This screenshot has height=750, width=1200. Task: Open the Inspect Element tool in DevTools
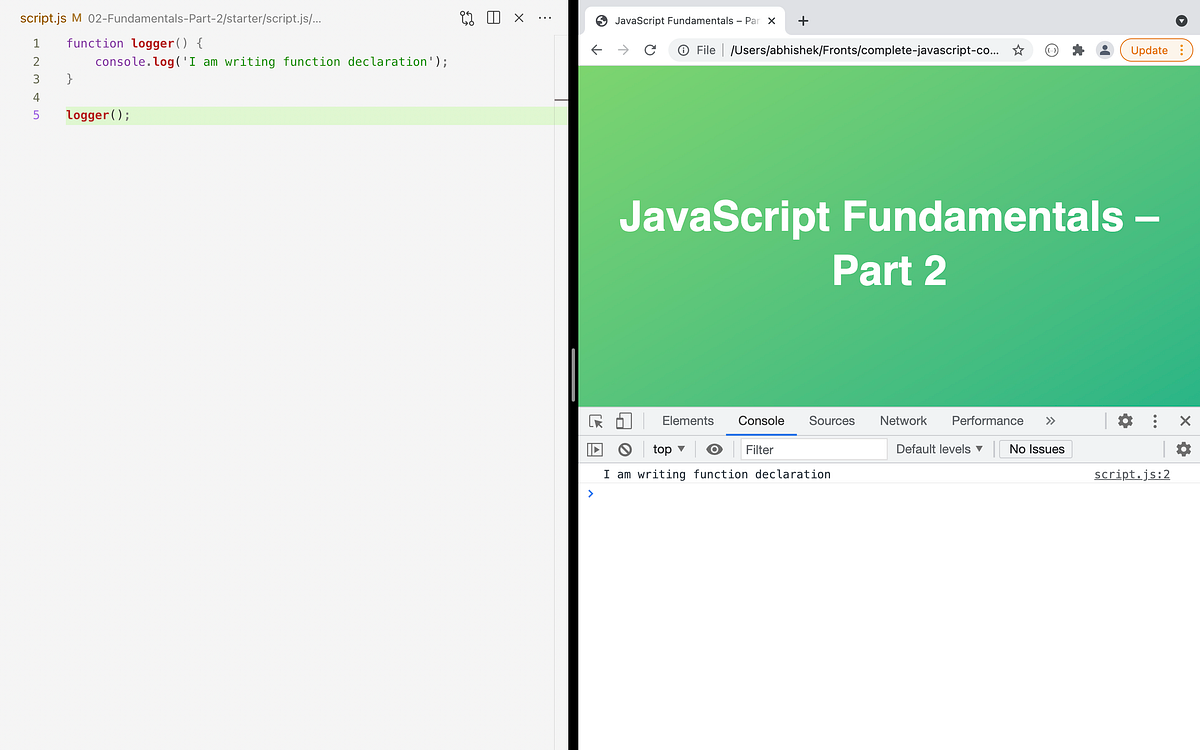point(595,421)
